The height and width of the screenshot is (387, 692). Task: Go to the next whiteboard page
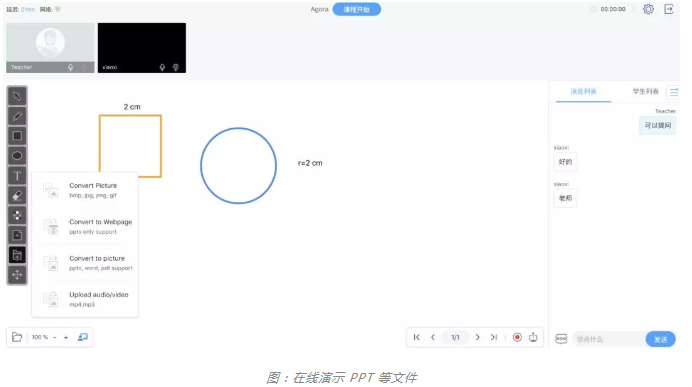477,338
